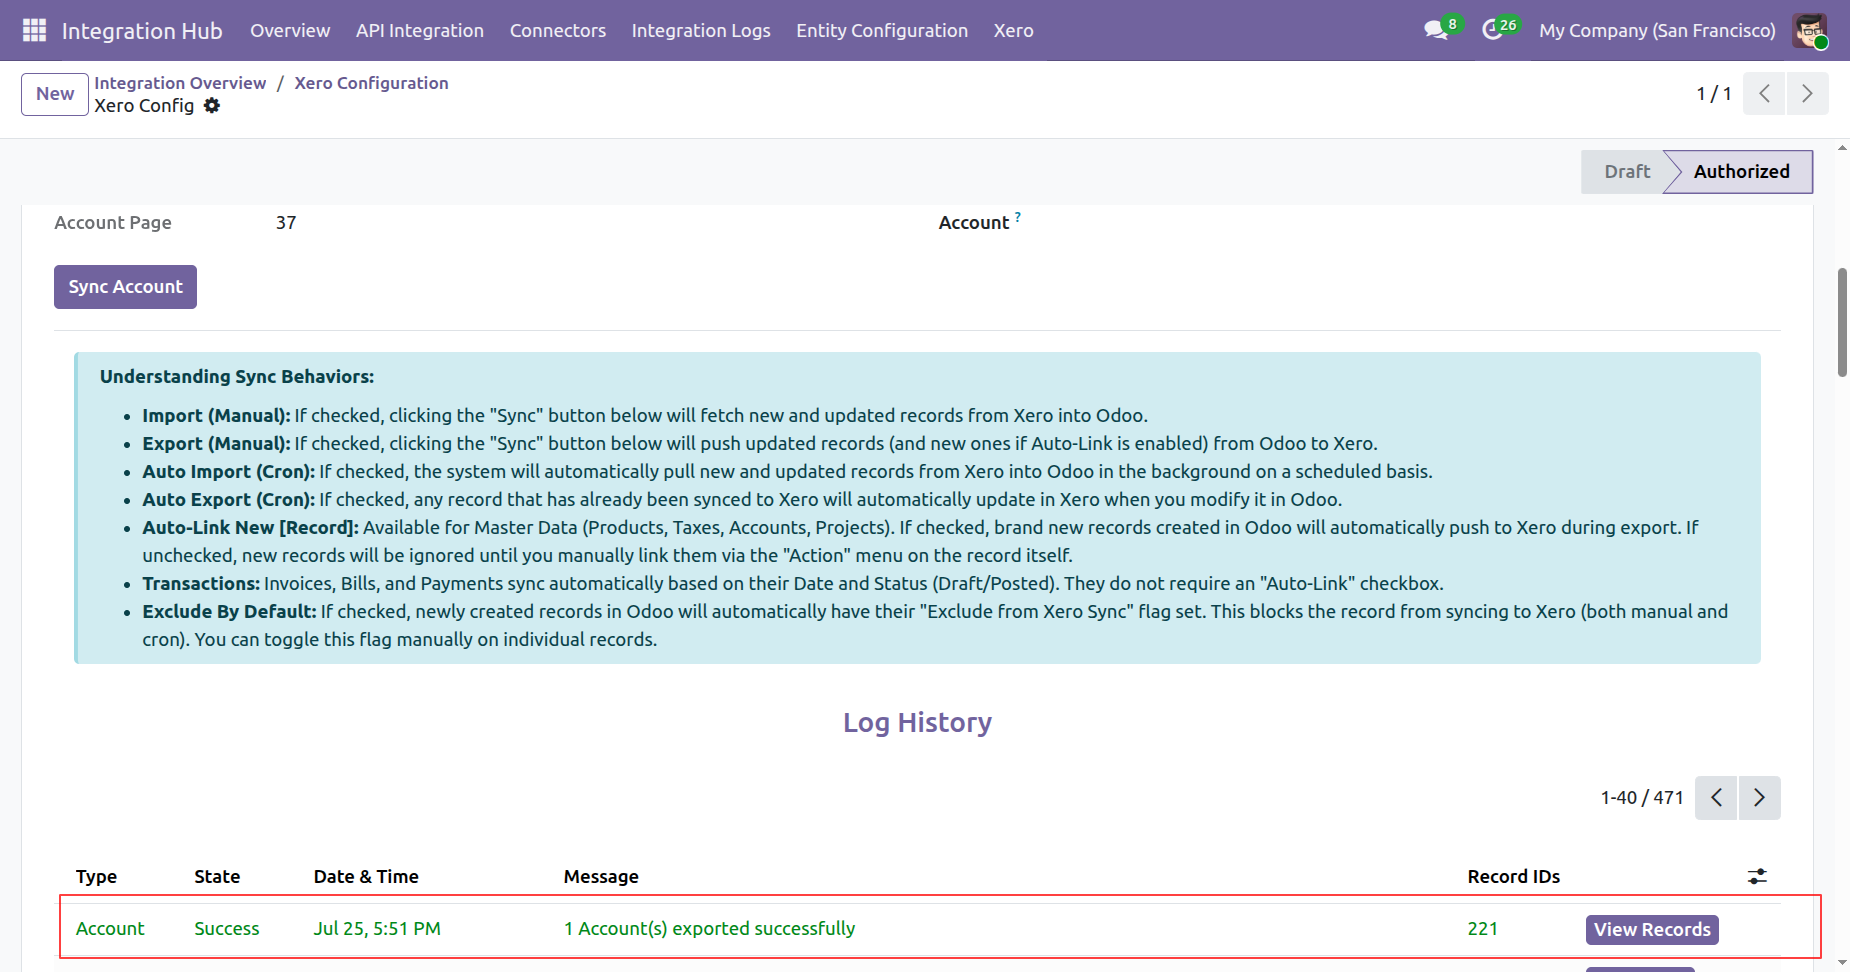Click the user avatar icon
The image size is (1850, 972).
pos(1810,30)
